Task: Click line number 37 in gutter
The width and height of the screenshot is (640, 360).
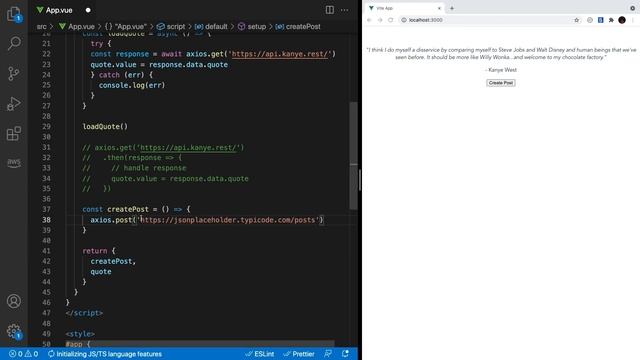Action: point(46,209)
